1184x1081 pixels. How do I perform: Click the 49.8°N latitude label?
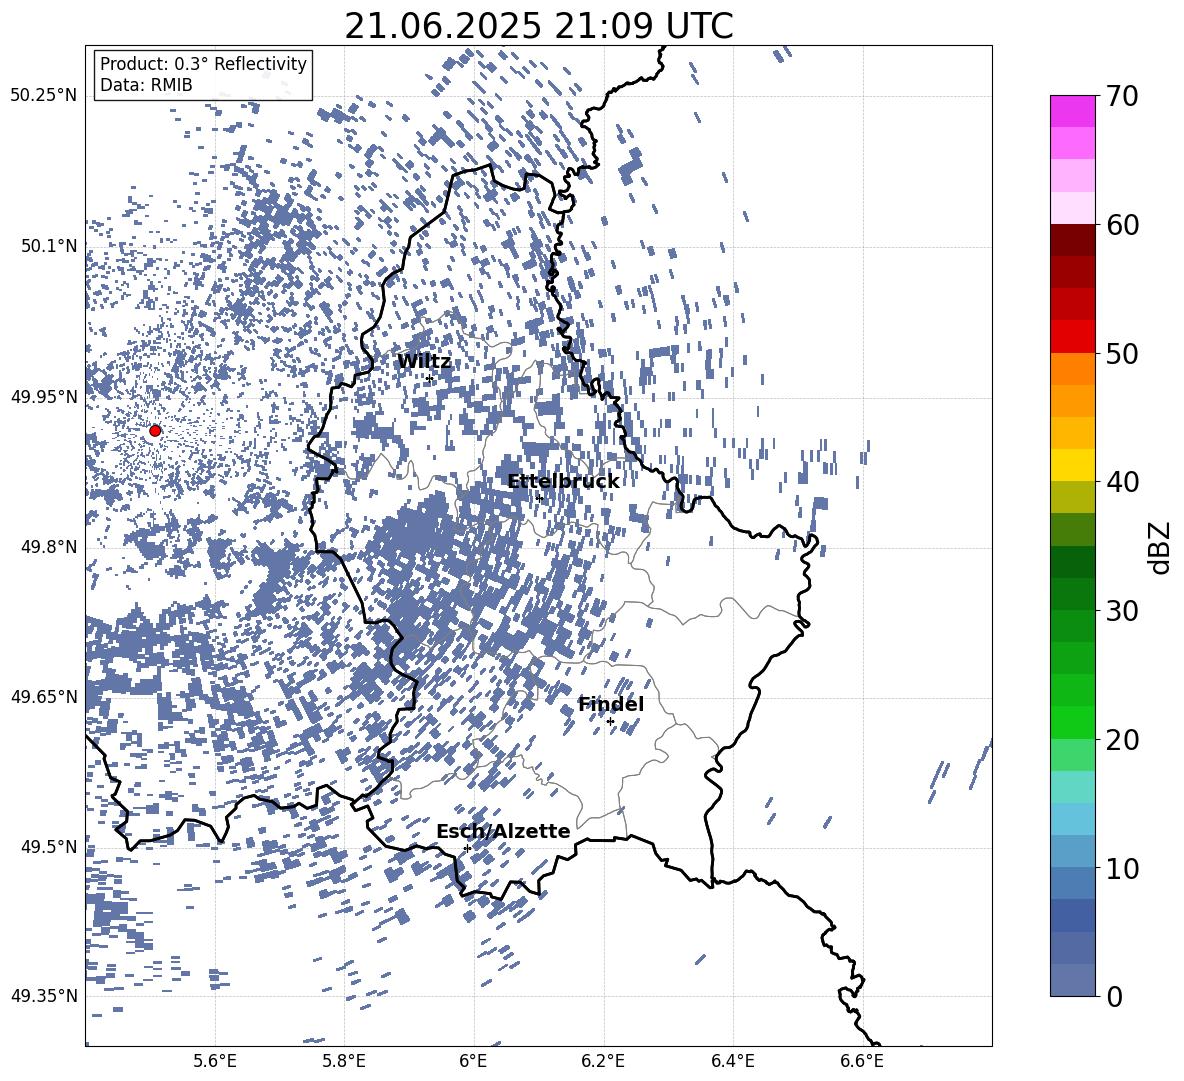(50, 547)
